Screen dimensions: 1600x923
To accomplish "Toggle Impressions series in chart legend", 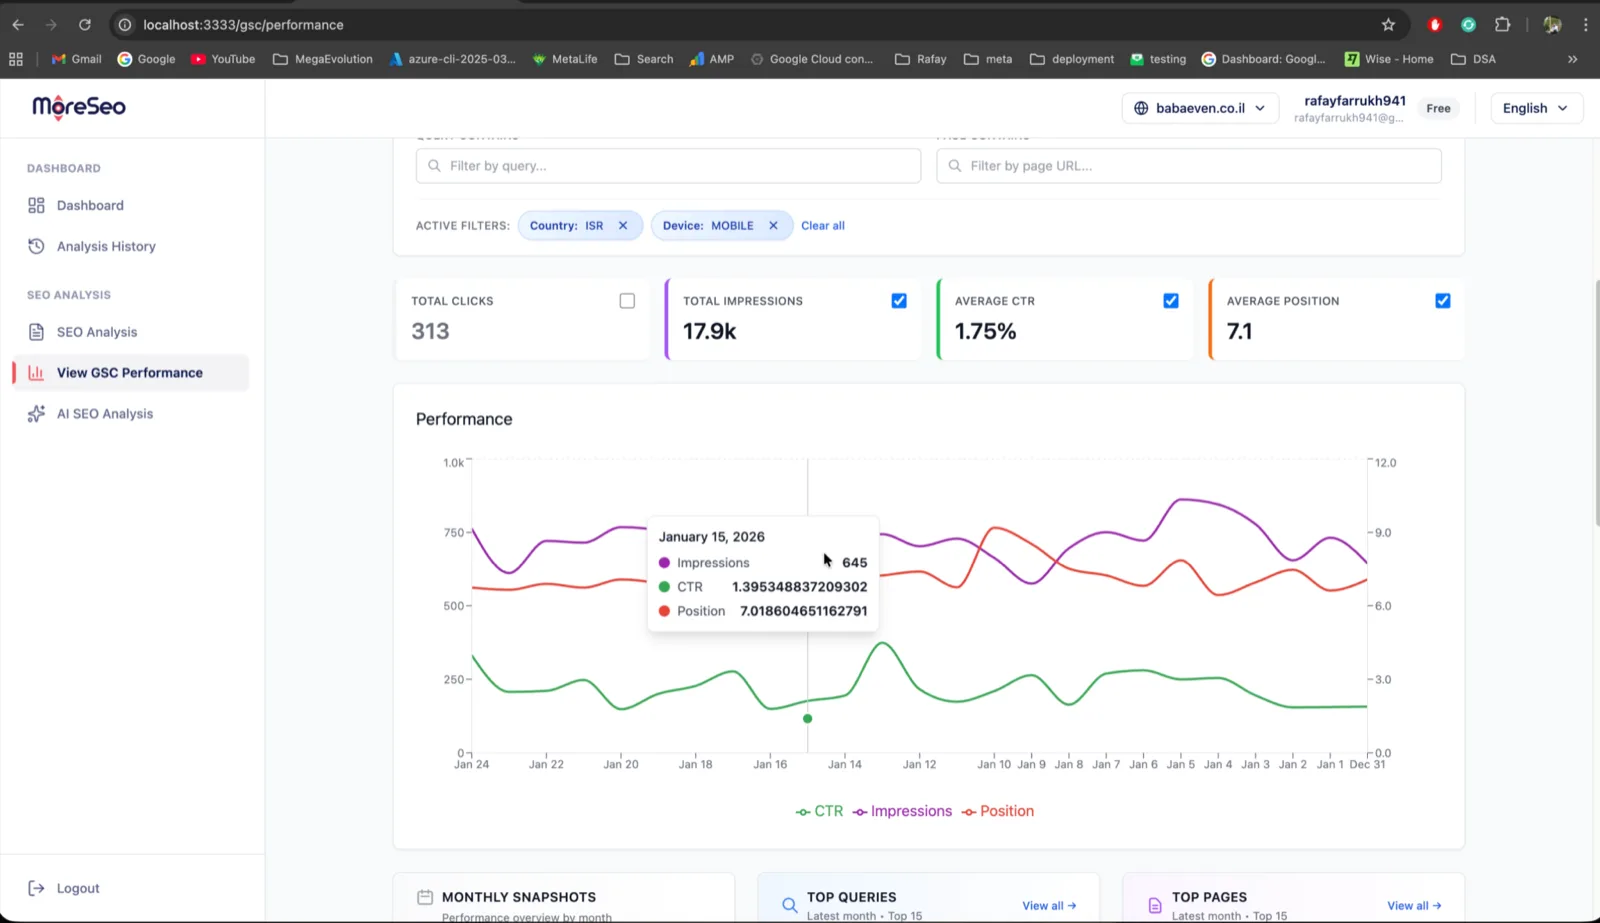I will [902, 811].
